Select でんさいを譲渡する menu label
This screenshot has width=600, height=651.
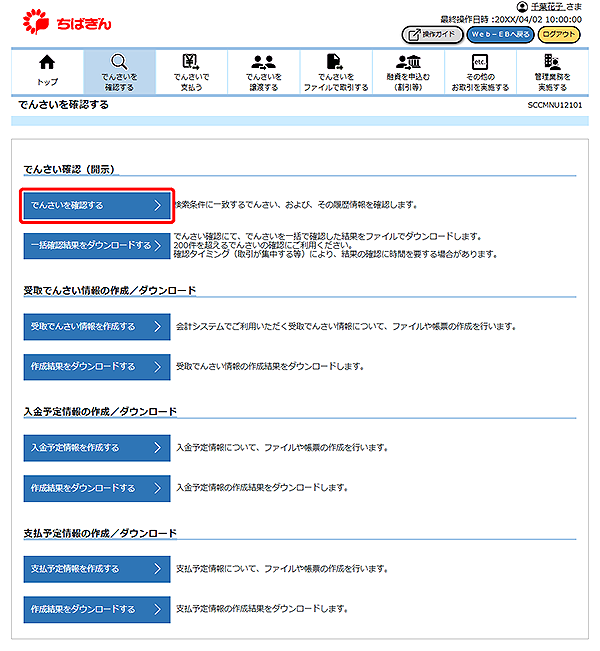[263, 82]
